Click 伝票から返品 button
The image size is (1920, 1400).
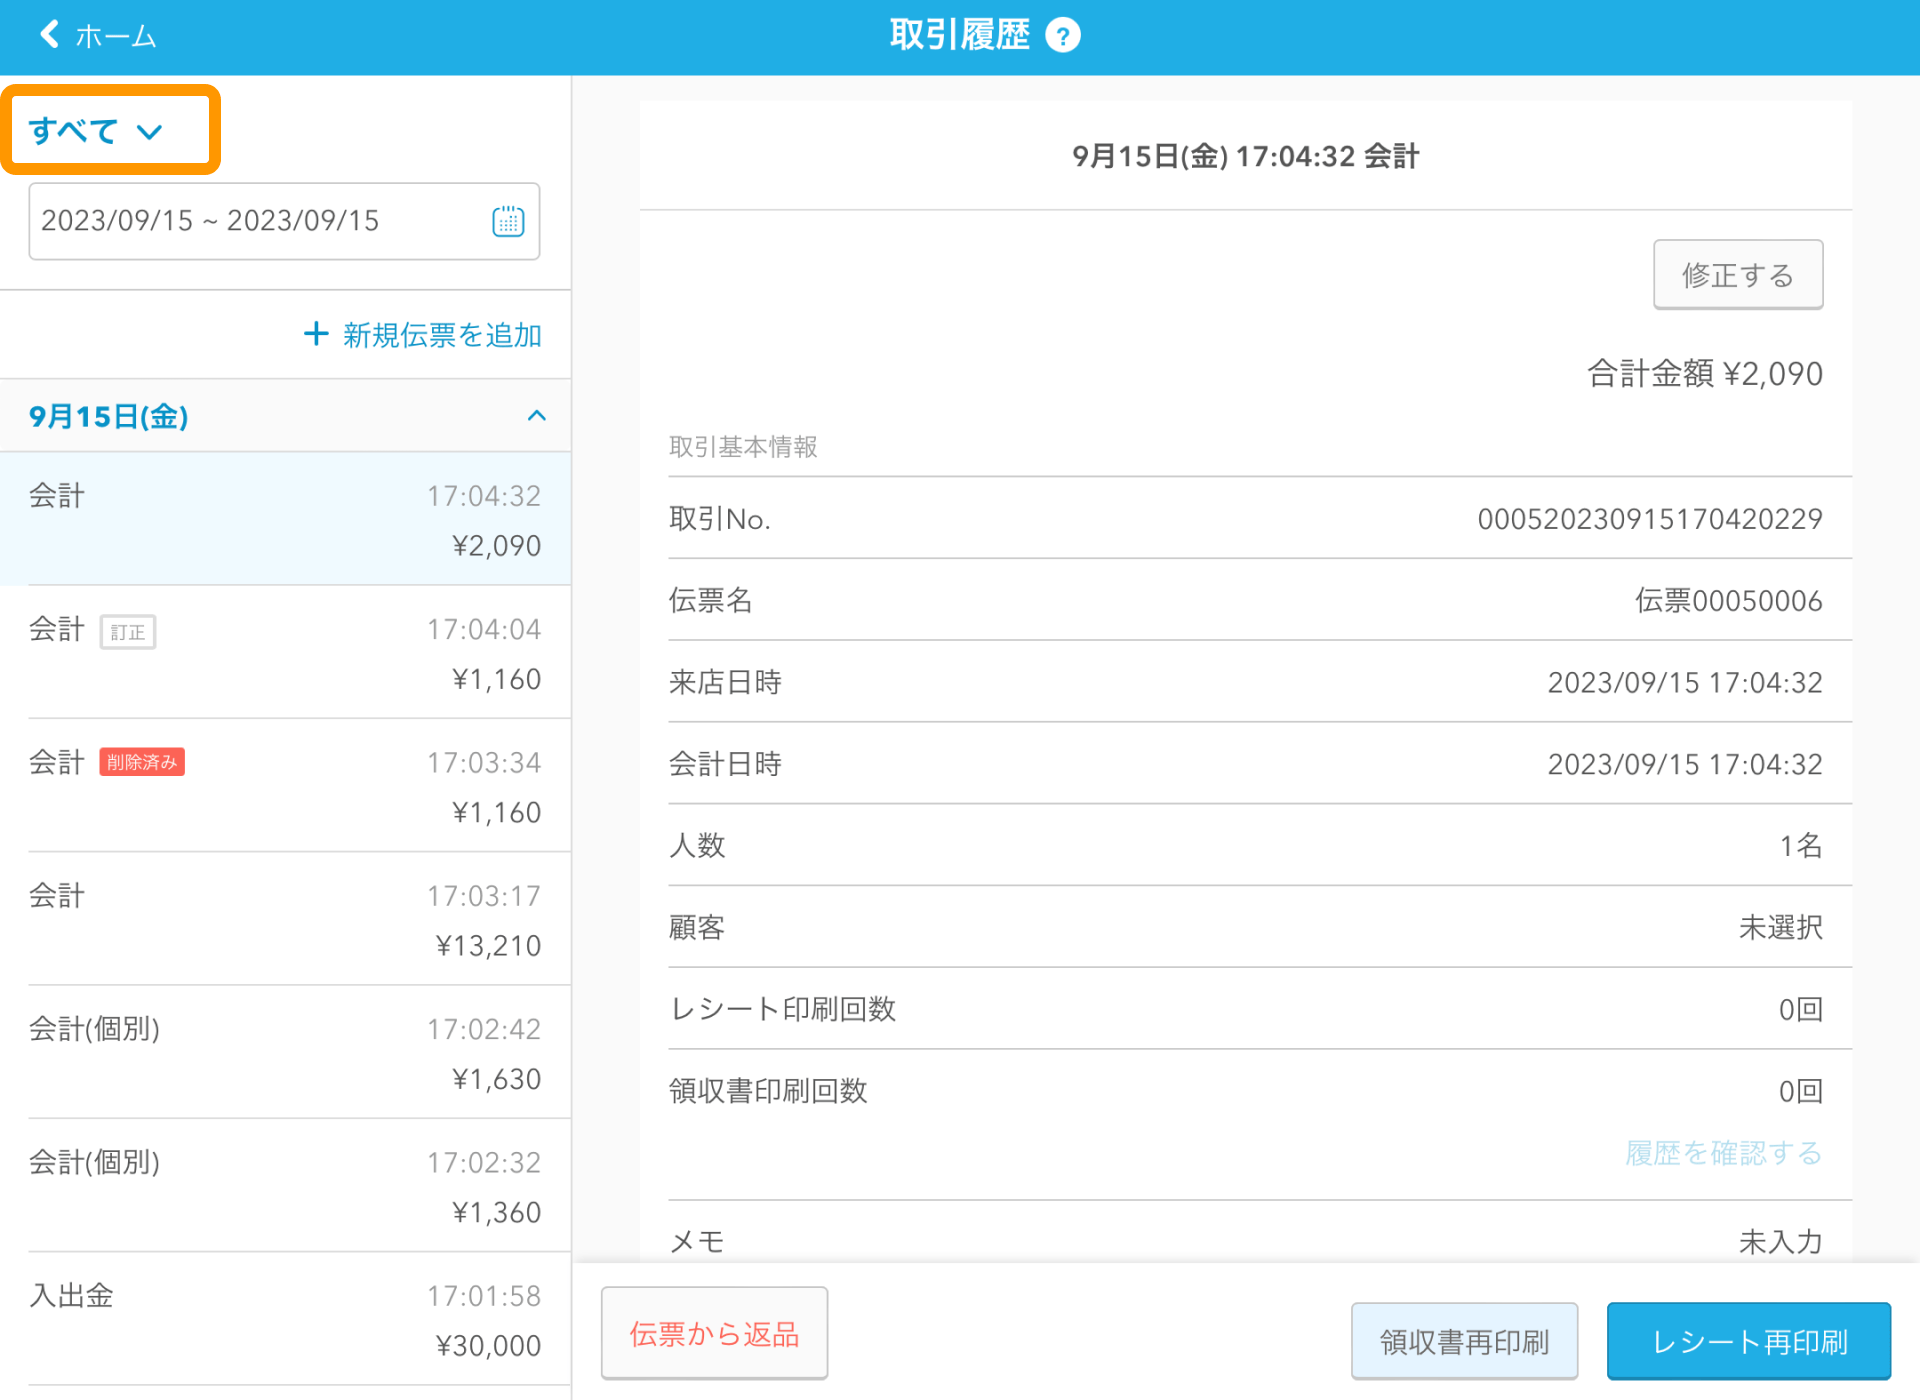click(714, 1334)
